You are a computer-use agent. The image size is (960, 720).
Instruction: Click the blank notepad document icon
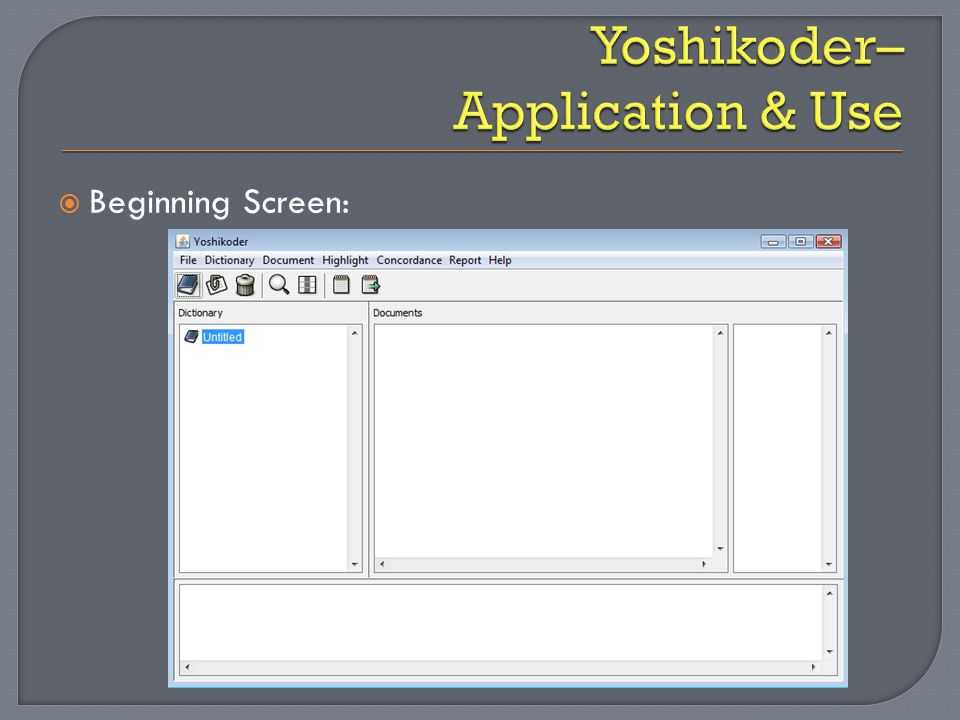point(341,285)
